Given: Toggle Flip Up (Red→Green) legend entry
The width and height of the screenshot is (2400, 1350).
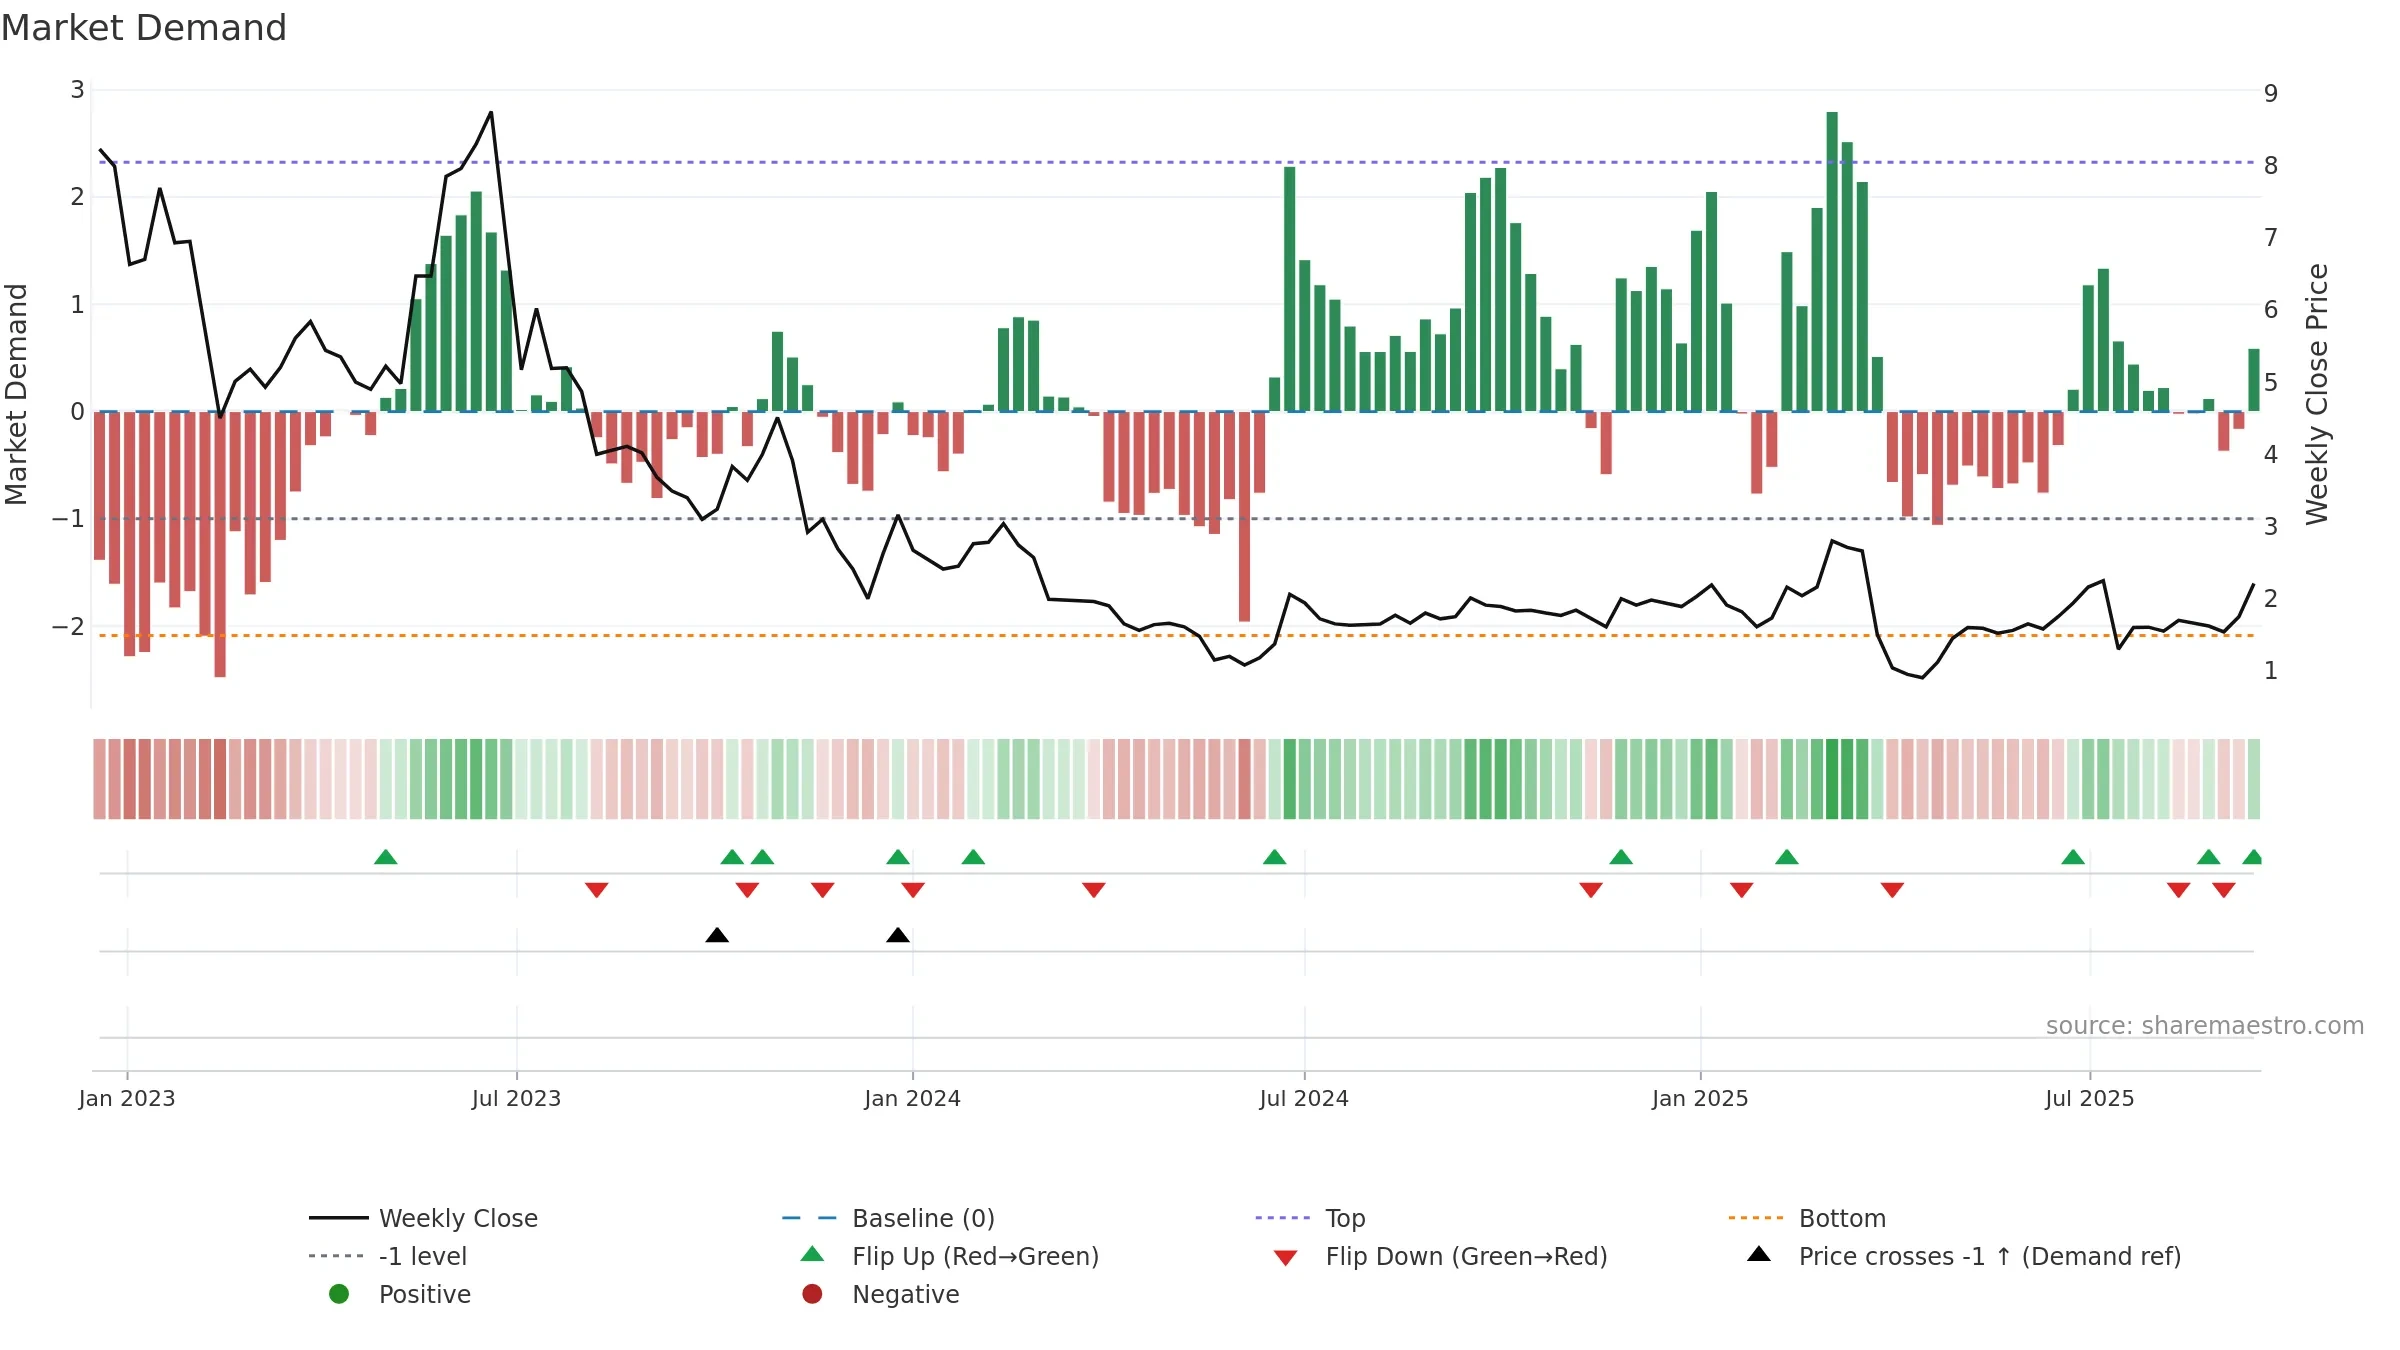Looking at the screenshot, I should [950, 1256].
